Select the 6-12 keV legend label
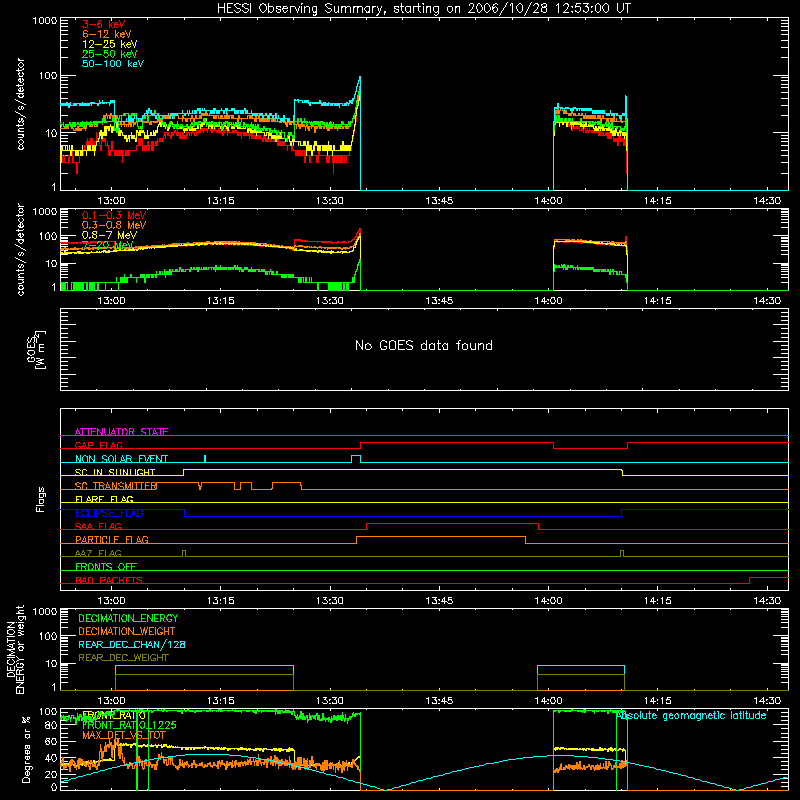Viewport: 800px width, 800px height. click(107, 34)
